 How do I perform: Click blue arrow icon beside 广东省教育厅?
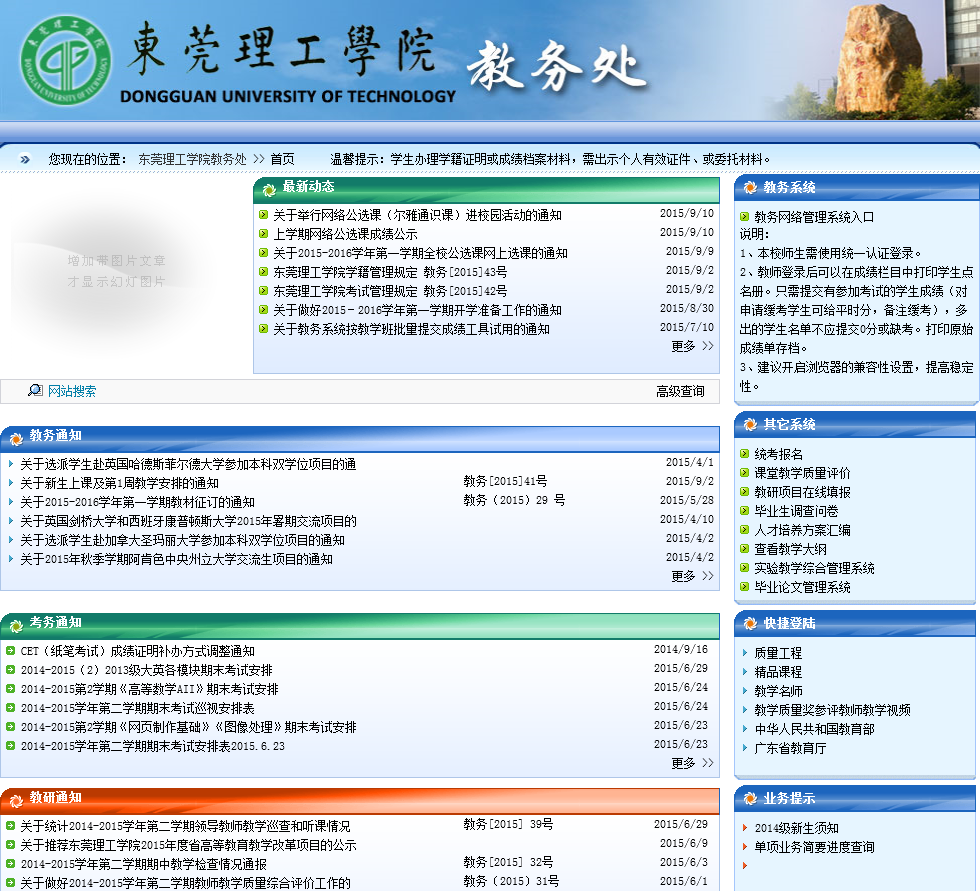coord(745,747)
